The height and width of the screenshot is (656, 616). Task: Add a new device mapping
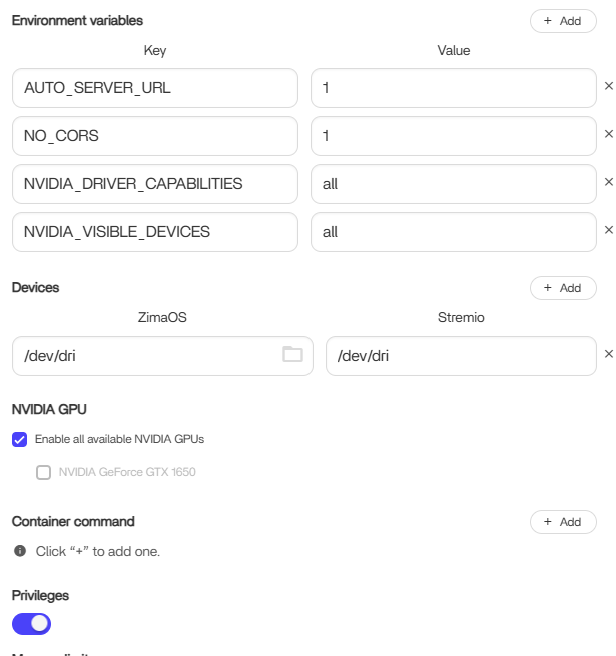coord(563,288)
